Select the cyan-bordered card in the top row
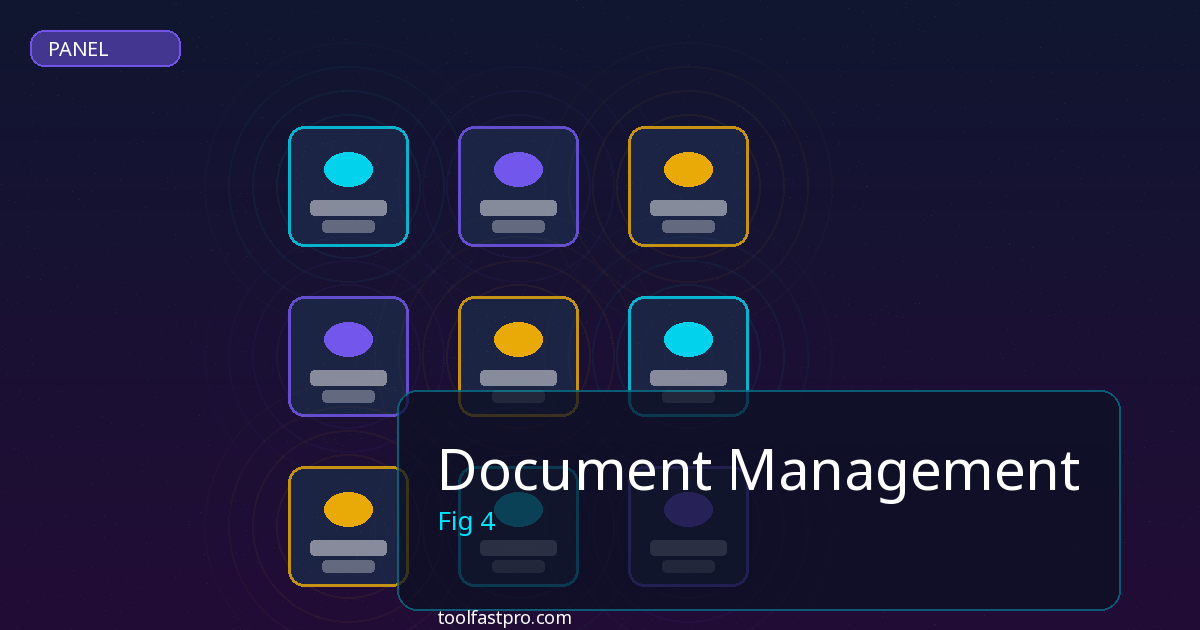 pos(348,187)
